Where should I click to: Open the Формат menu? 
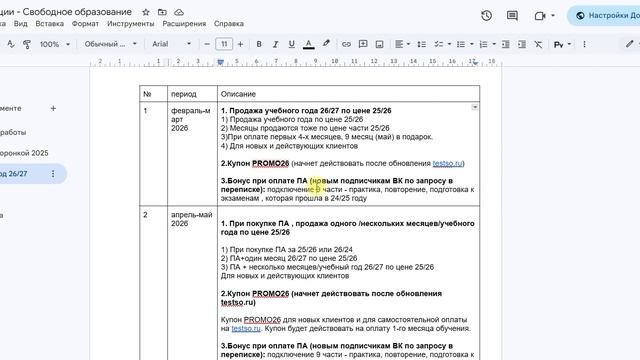click(85, 24)
